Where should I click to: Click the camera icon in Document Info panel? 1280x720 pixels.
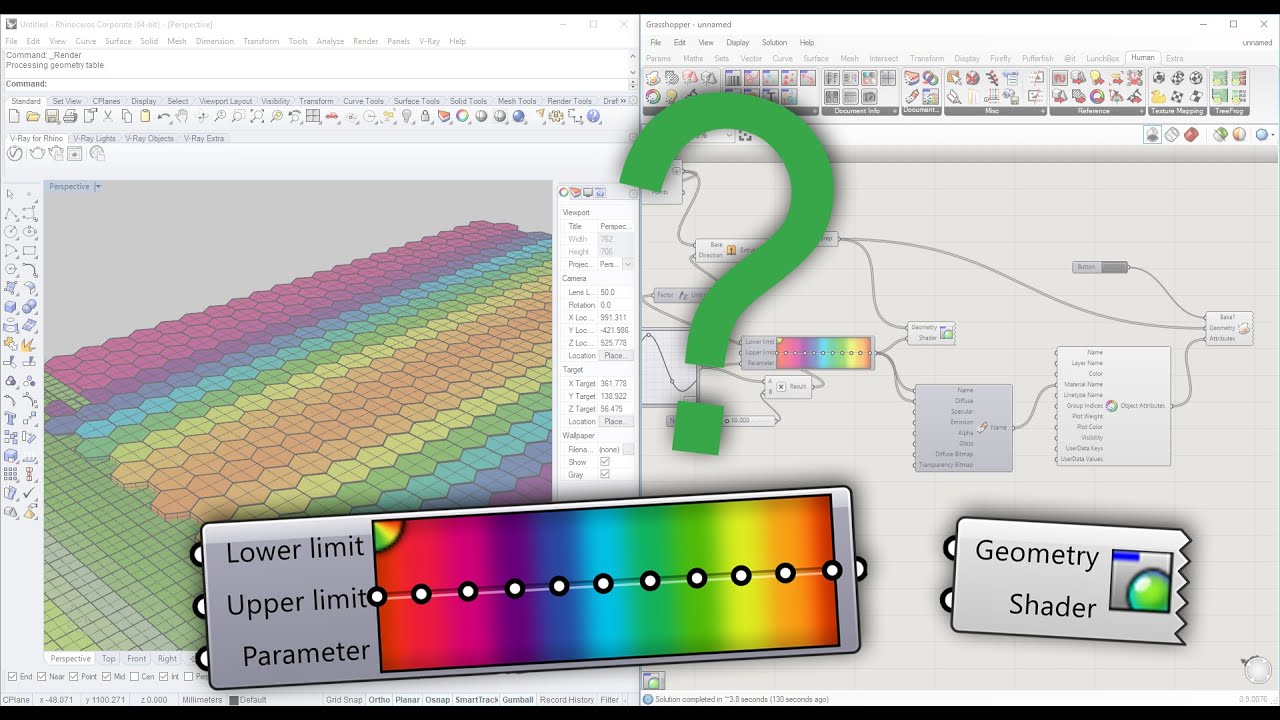(x=869, y=96)
